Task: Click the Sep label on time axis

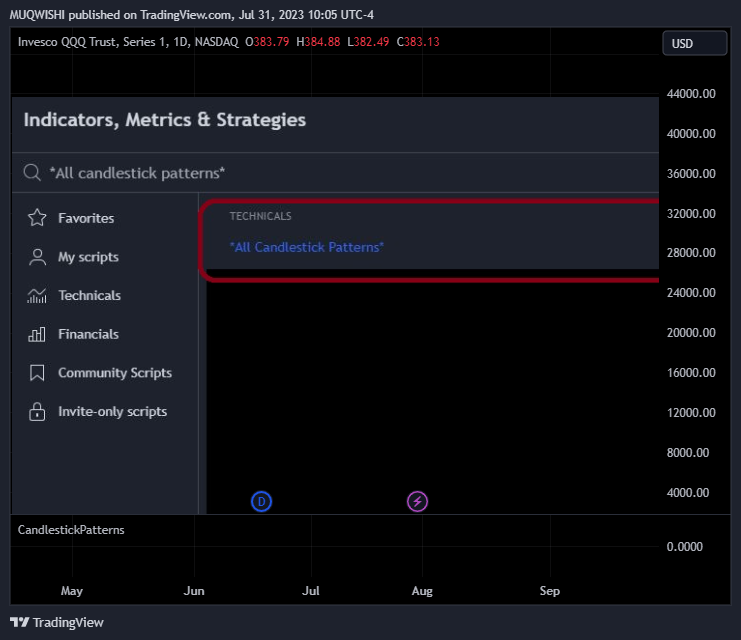Action: tap(550, 591)
